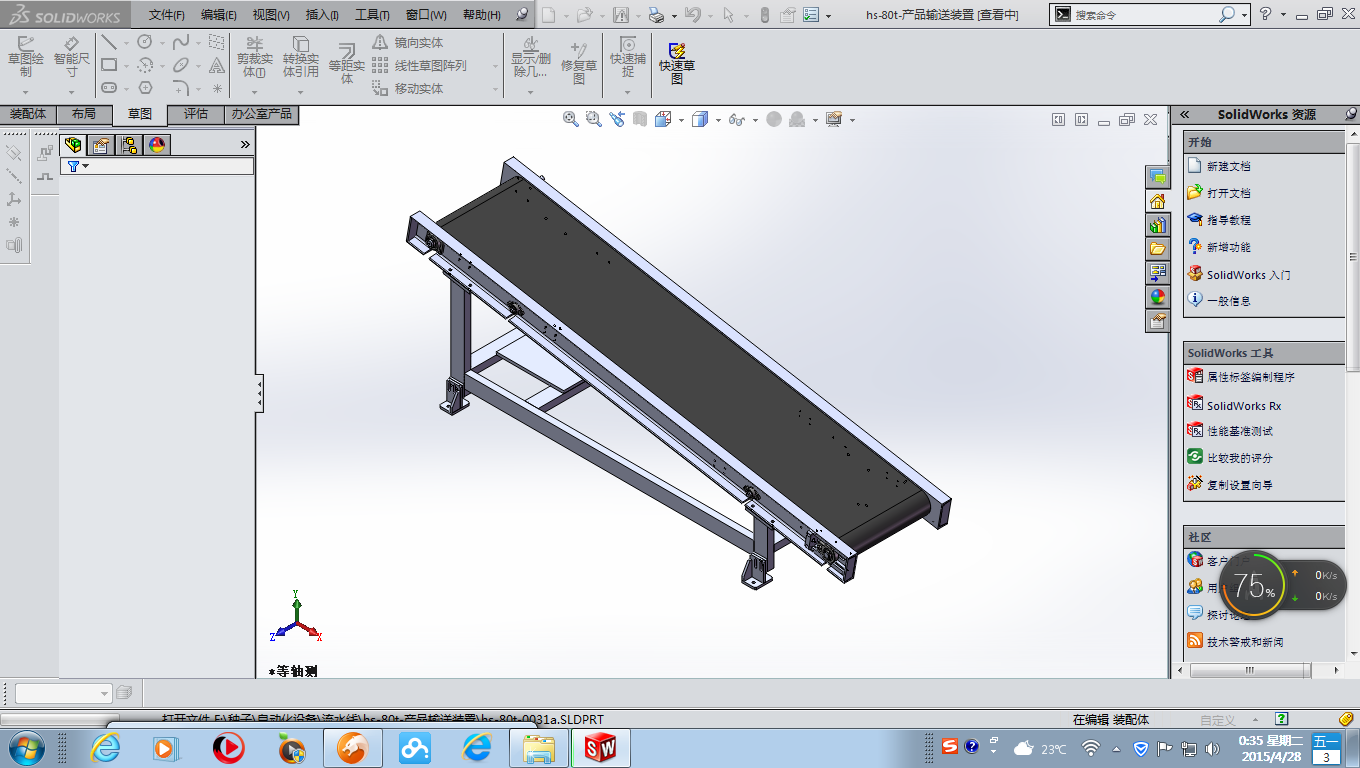Viewport: 1360px width, 768px height.
Task: Open Internet Explorer from the taskbar
Action: (x=105, y=747)
